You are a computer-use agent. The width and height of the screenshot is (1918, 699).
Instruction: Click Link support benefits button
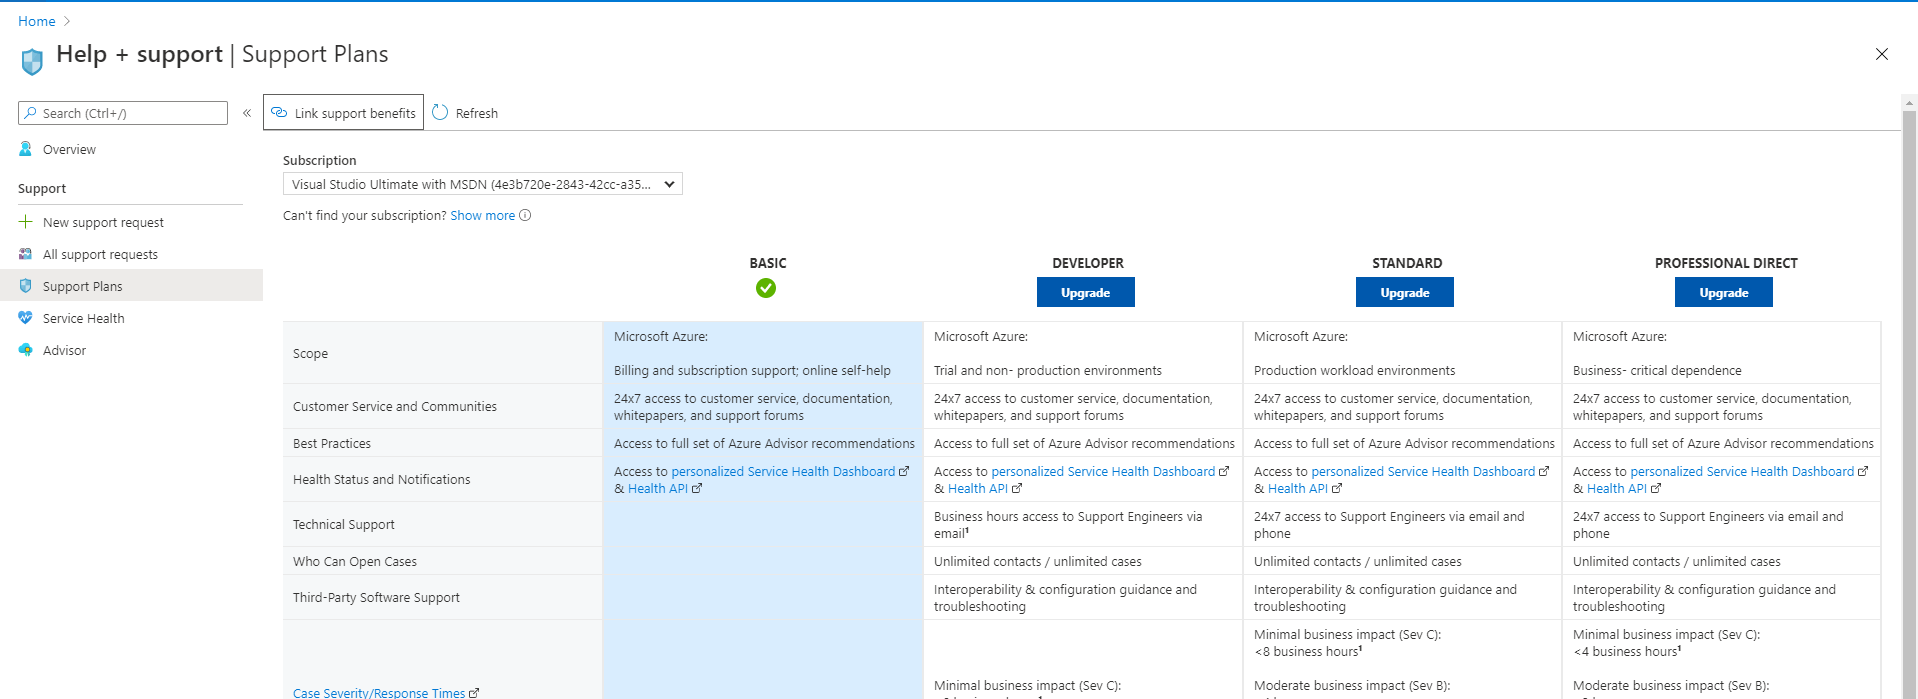(343, 112)
